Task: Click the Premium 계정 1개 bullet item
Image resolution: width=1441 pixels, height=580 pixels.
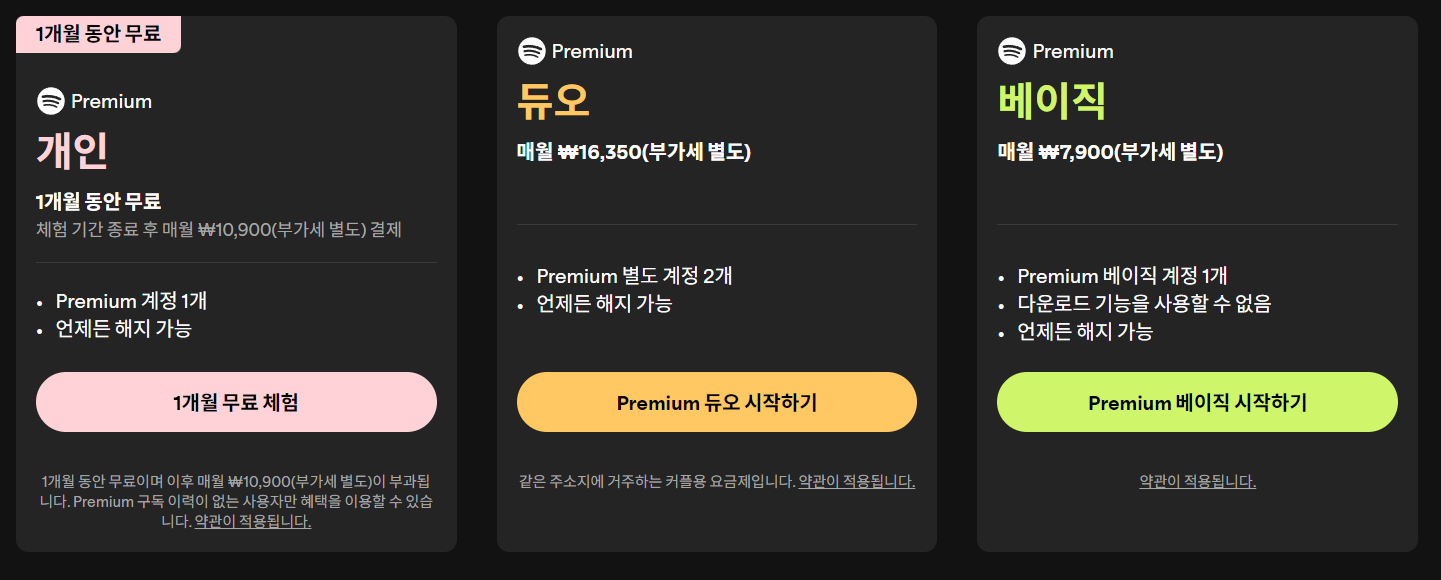Action: tap(131, 301)
